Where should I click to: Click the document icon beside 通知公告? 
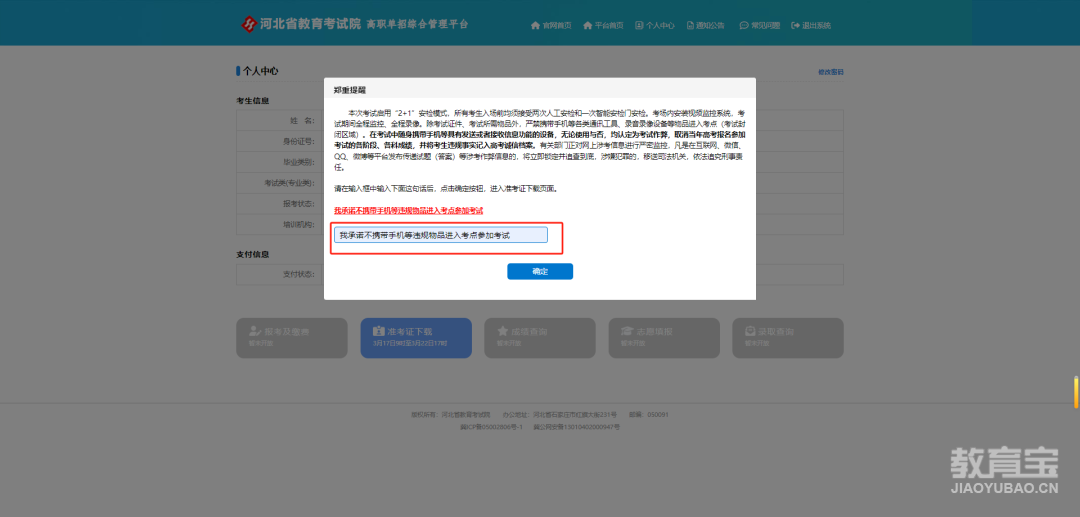690,25
